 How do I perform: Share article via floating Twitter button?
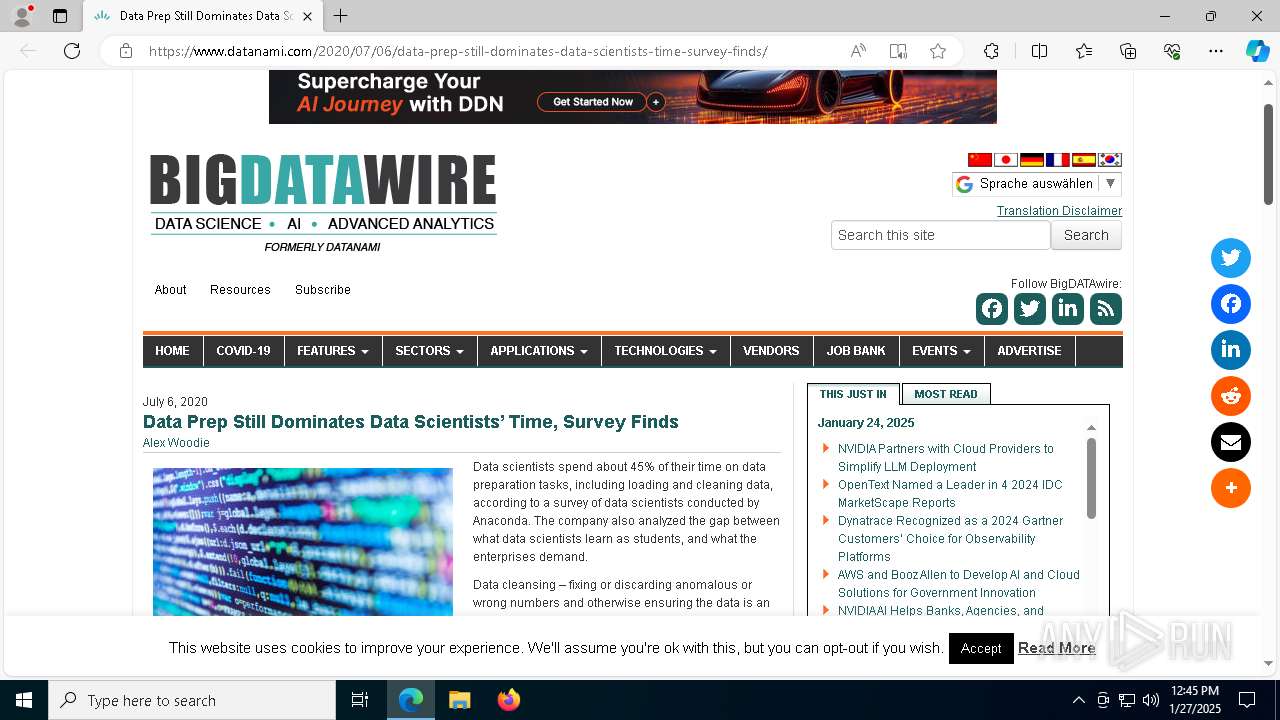[x=1231, y=258]
